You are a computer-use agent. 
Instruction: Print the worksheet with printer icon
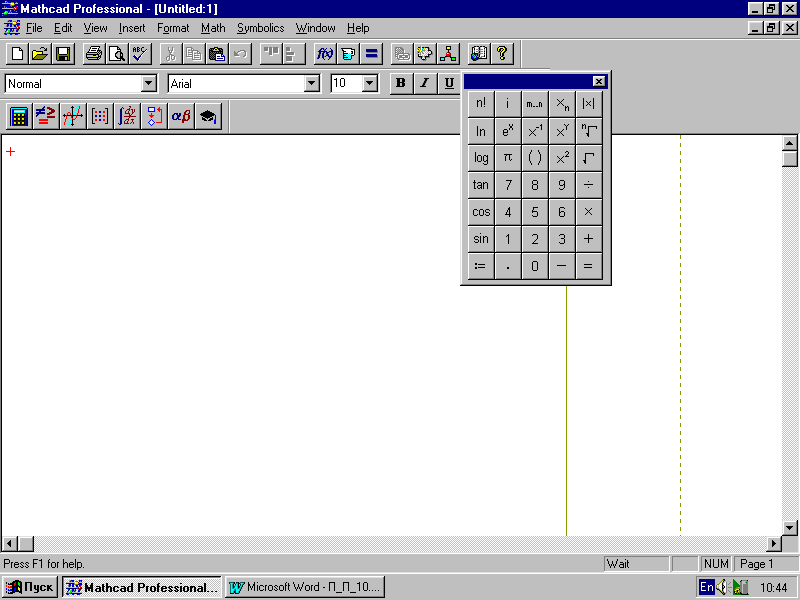click(x=94, y=54)
